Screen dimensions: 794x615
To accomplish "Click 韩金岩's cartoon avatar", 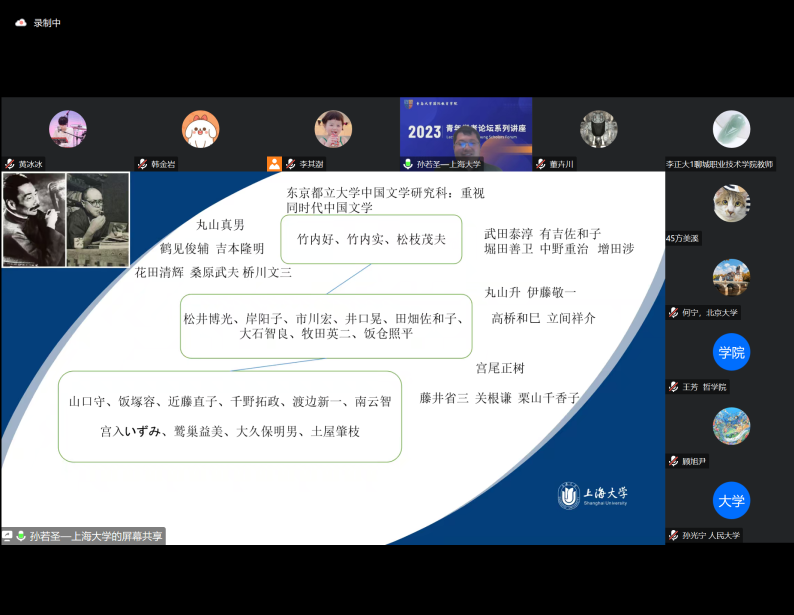I will [x=201, y=129].
